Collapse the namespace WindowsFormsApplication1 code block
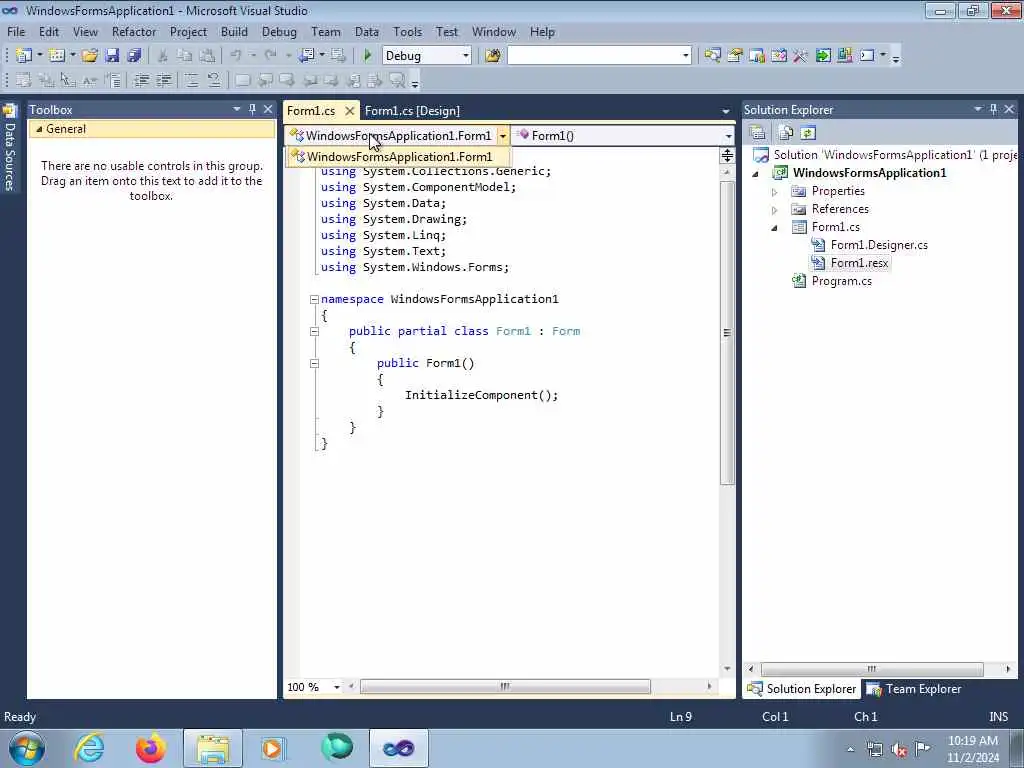The image size is (1024, 768). [314, 299]
